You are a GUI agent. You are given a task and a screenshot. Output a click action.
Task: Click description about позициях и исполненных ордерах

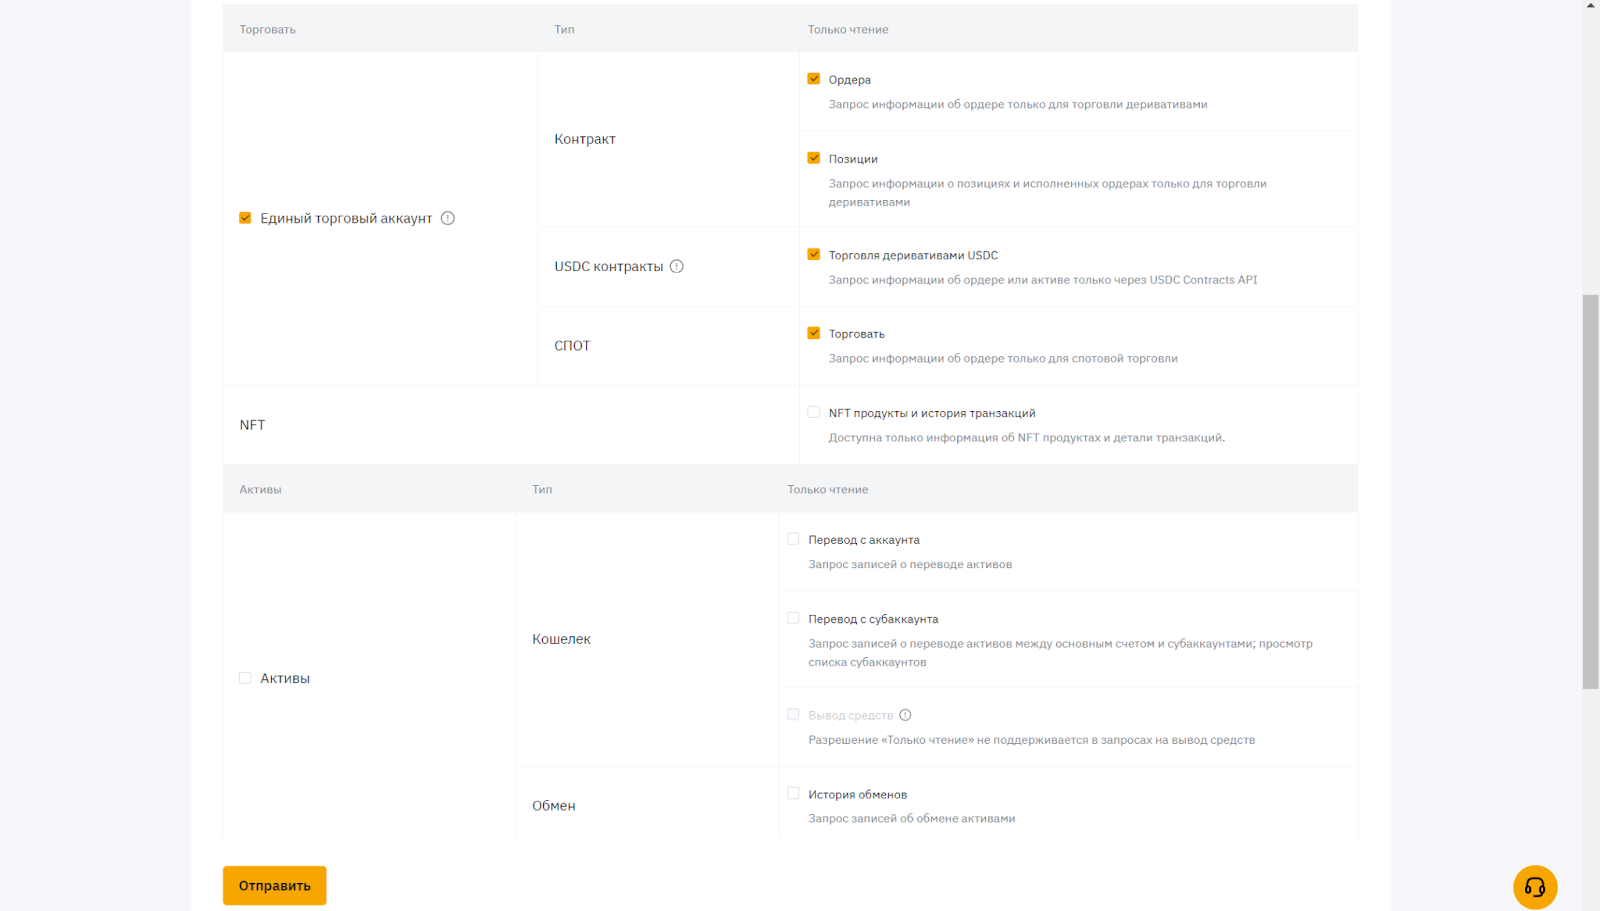pos(1048,193)
